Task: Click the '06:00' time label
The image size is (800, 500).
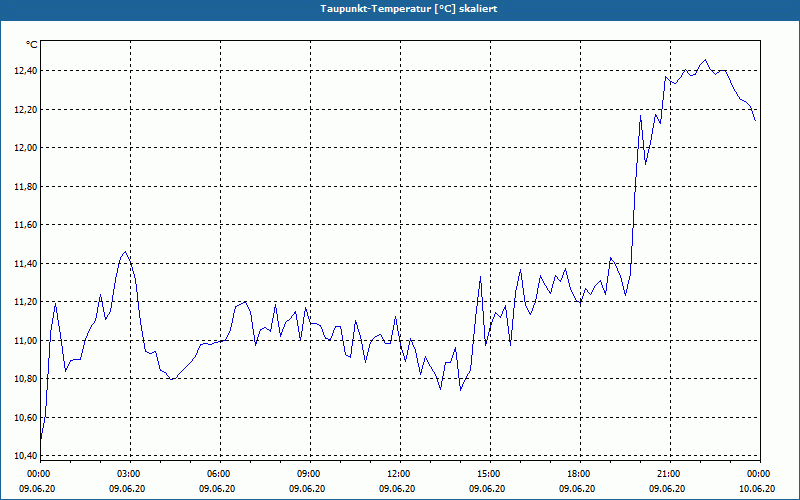Action: click(x=217, y=474)
